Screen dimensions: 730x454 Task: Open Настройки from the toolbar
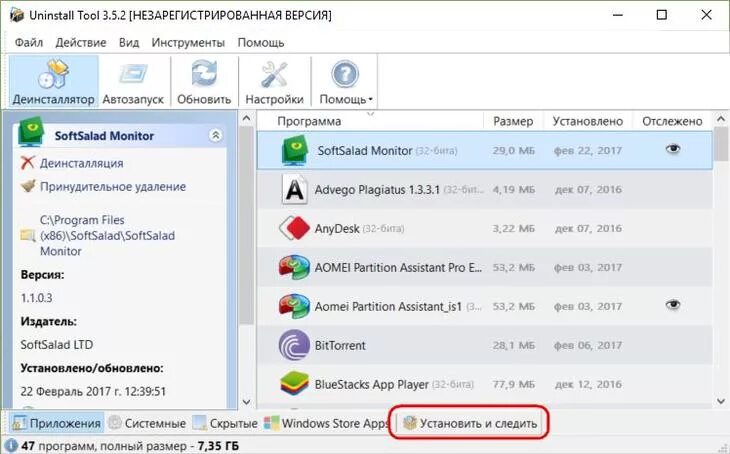[274, 82]
